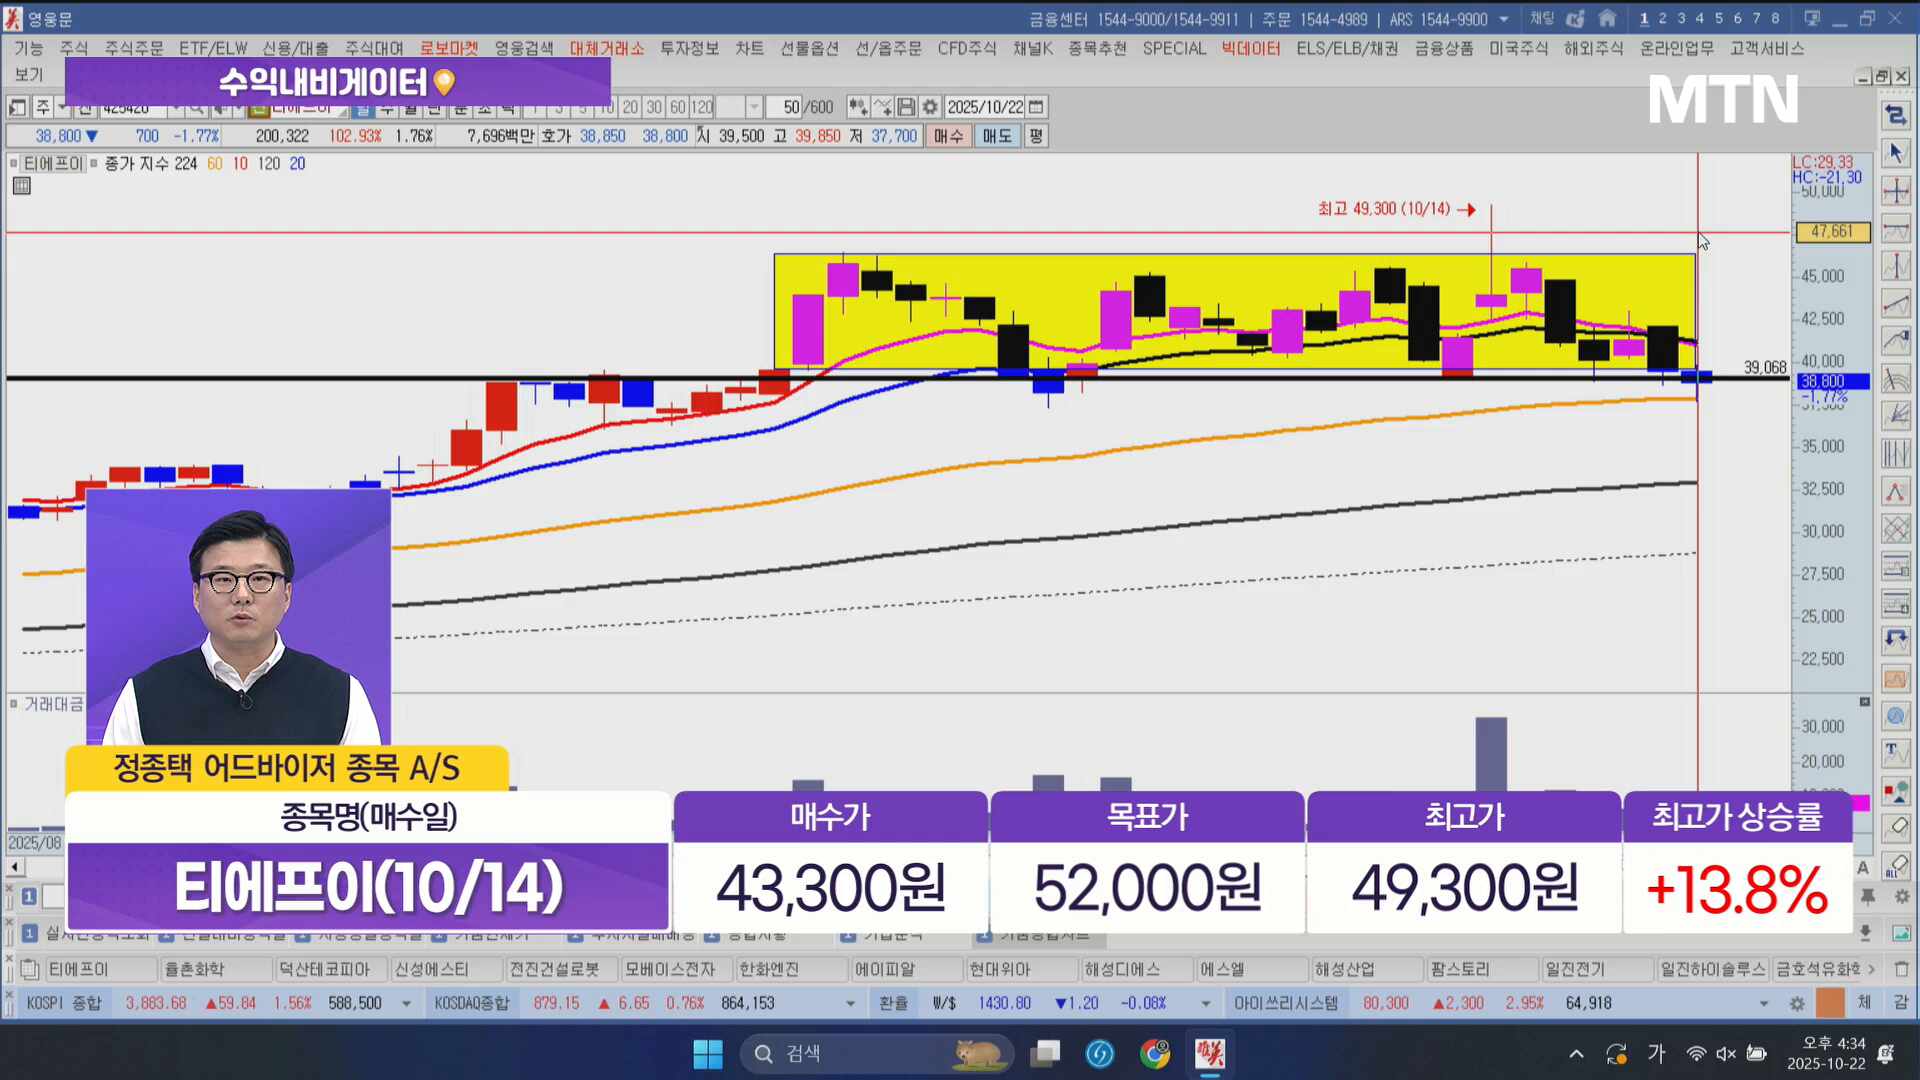
Task: Click the 매수 buy button
Action: click(948, 136)
